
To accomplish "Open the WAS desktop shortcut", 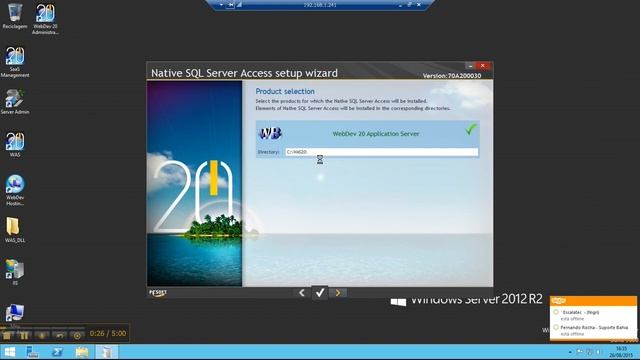I will coord(15,144).
